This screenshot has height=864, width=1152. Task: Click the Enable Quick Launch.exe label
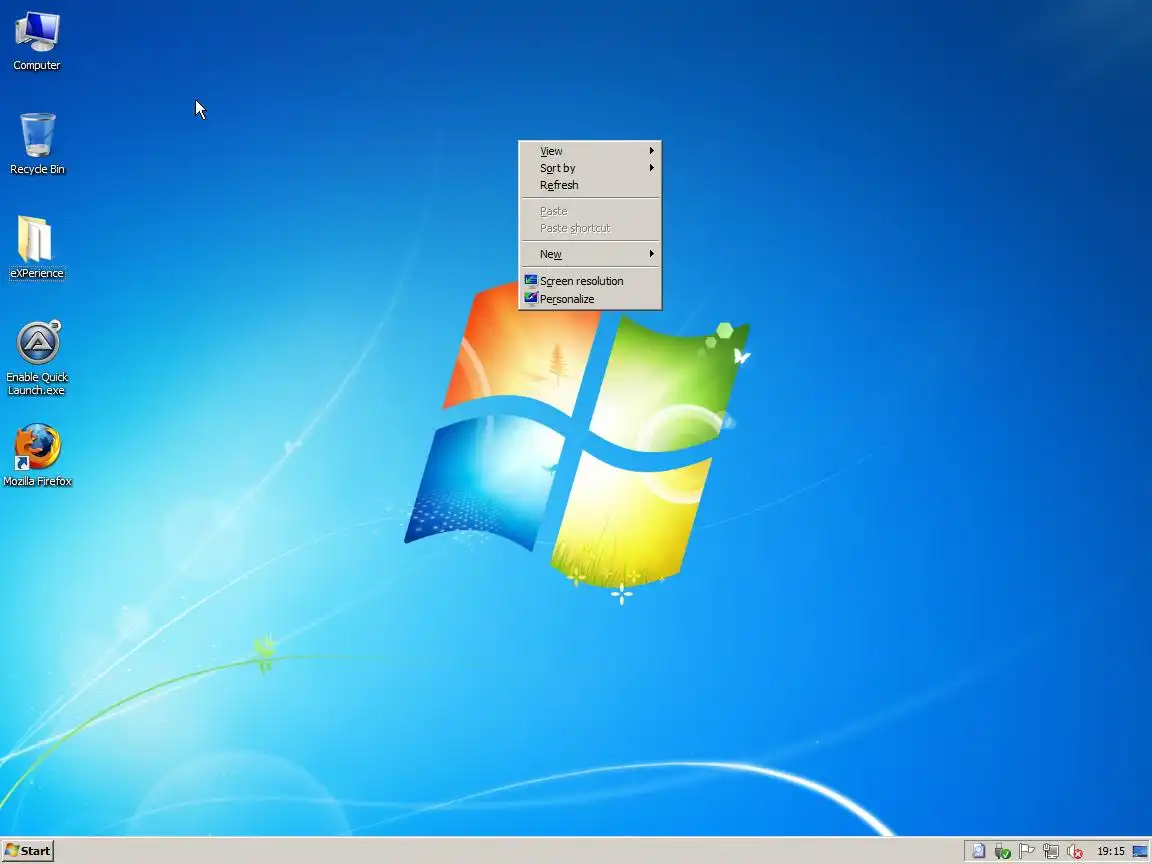[37, 384]
